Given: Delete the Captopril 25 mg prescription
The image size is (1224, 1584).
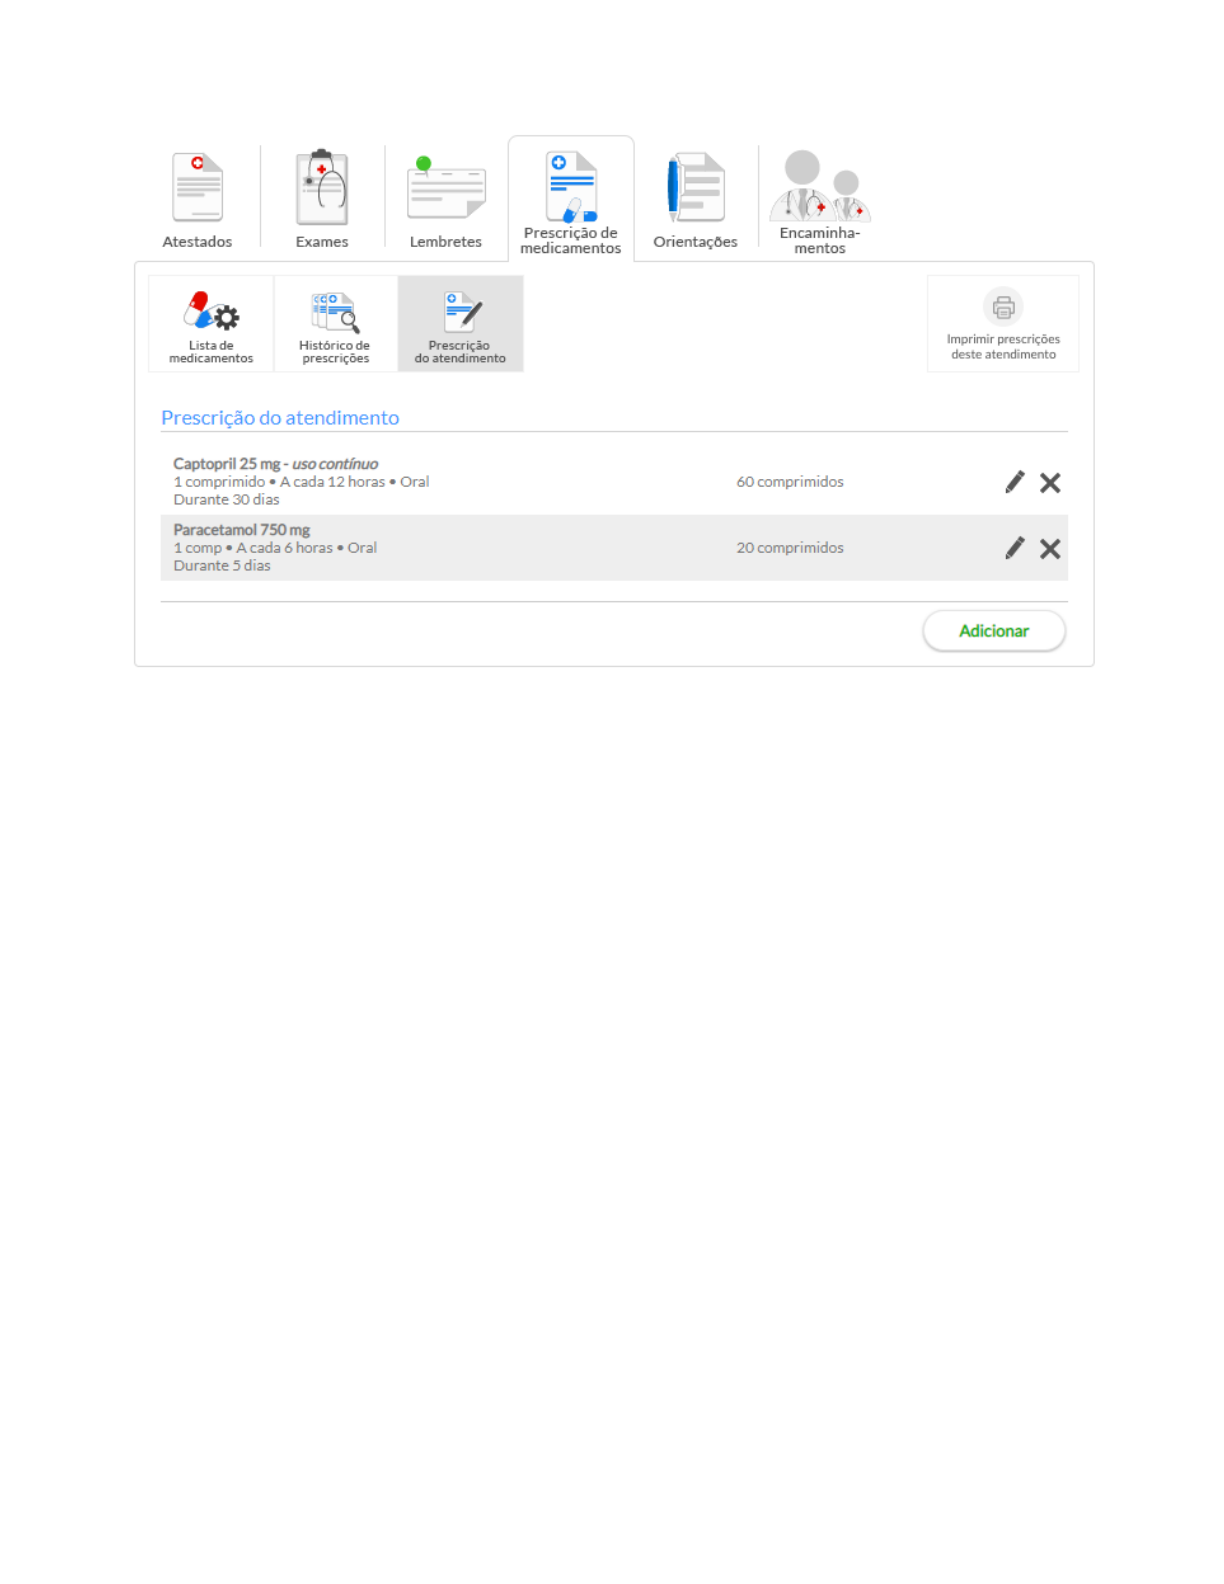Looking at the screenshot, I should click(1050, 483).
